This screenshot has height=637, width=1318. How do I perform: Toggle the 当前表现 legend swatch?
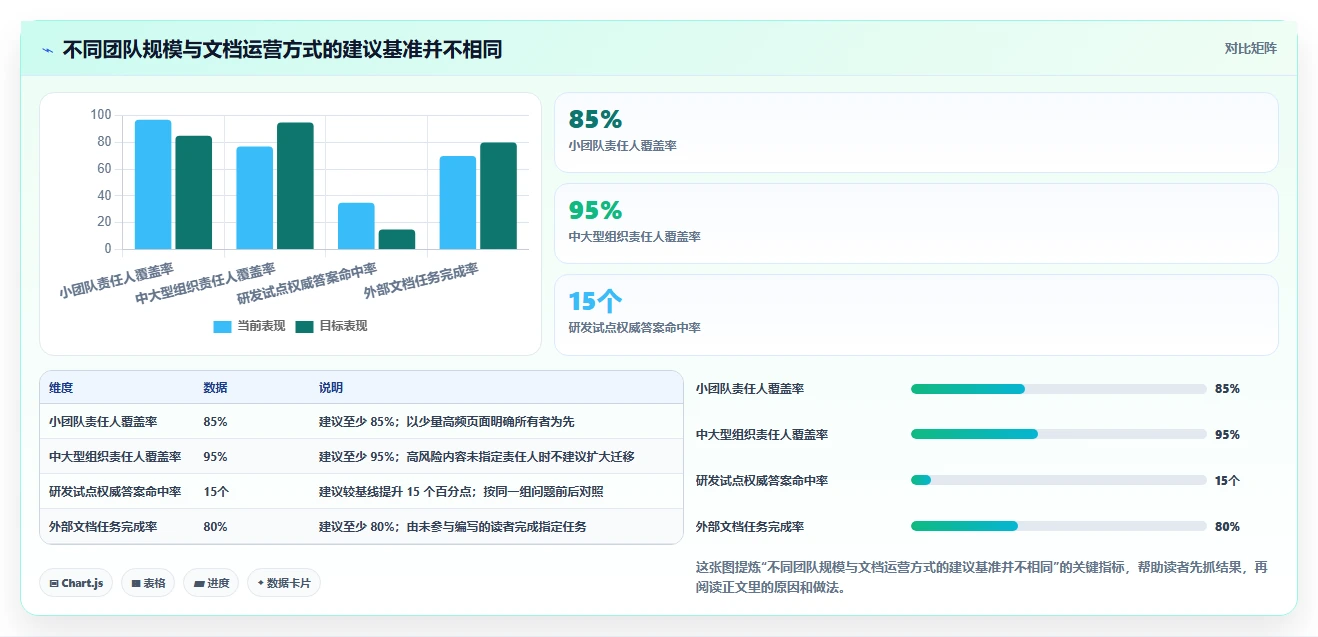[222, 327]
